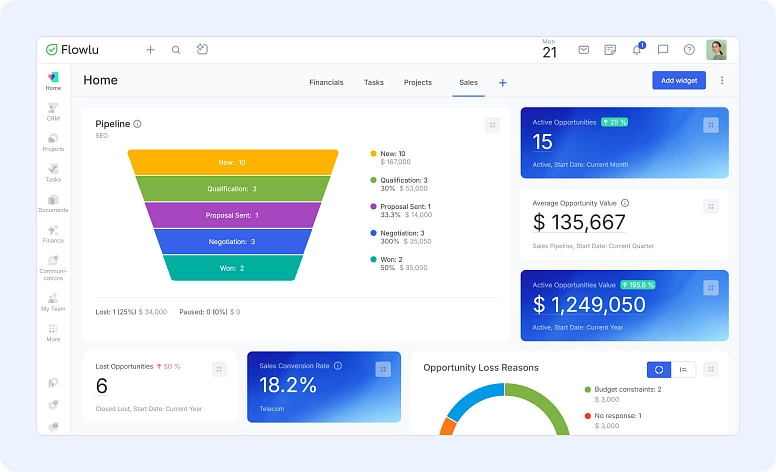Click the Paused: 0 (0%) summary text
The height and width of the screenshot is (472, 776).
pos(210,312)
